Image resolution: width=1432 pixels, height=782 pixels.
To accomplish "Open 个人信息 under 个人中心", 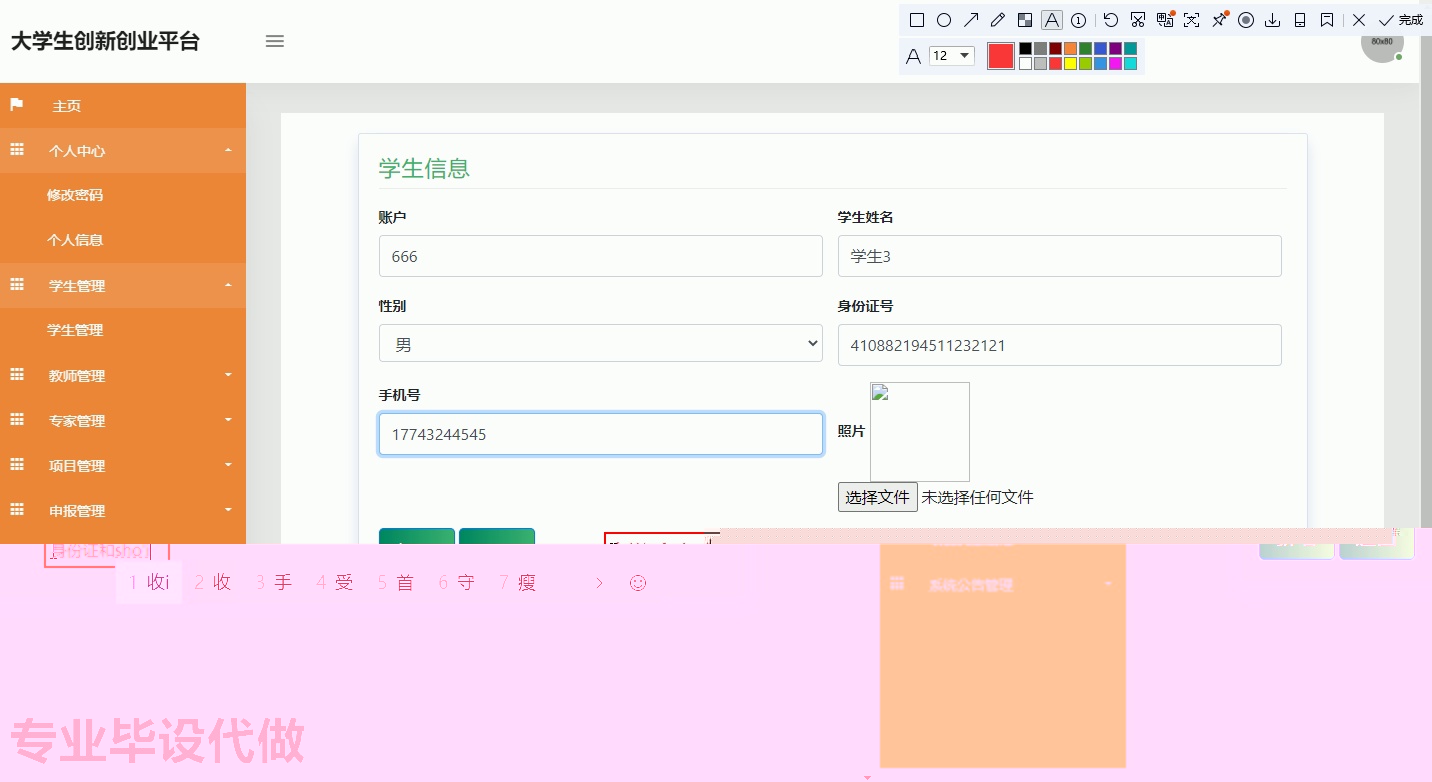I will click(75, 239).
